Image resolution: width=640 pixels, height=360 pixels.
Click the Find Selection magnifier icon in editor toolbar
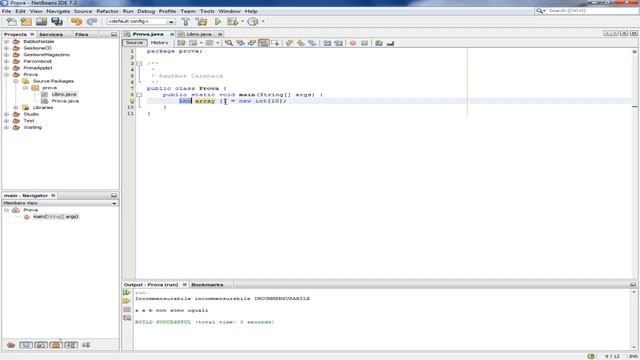[229, 43]
